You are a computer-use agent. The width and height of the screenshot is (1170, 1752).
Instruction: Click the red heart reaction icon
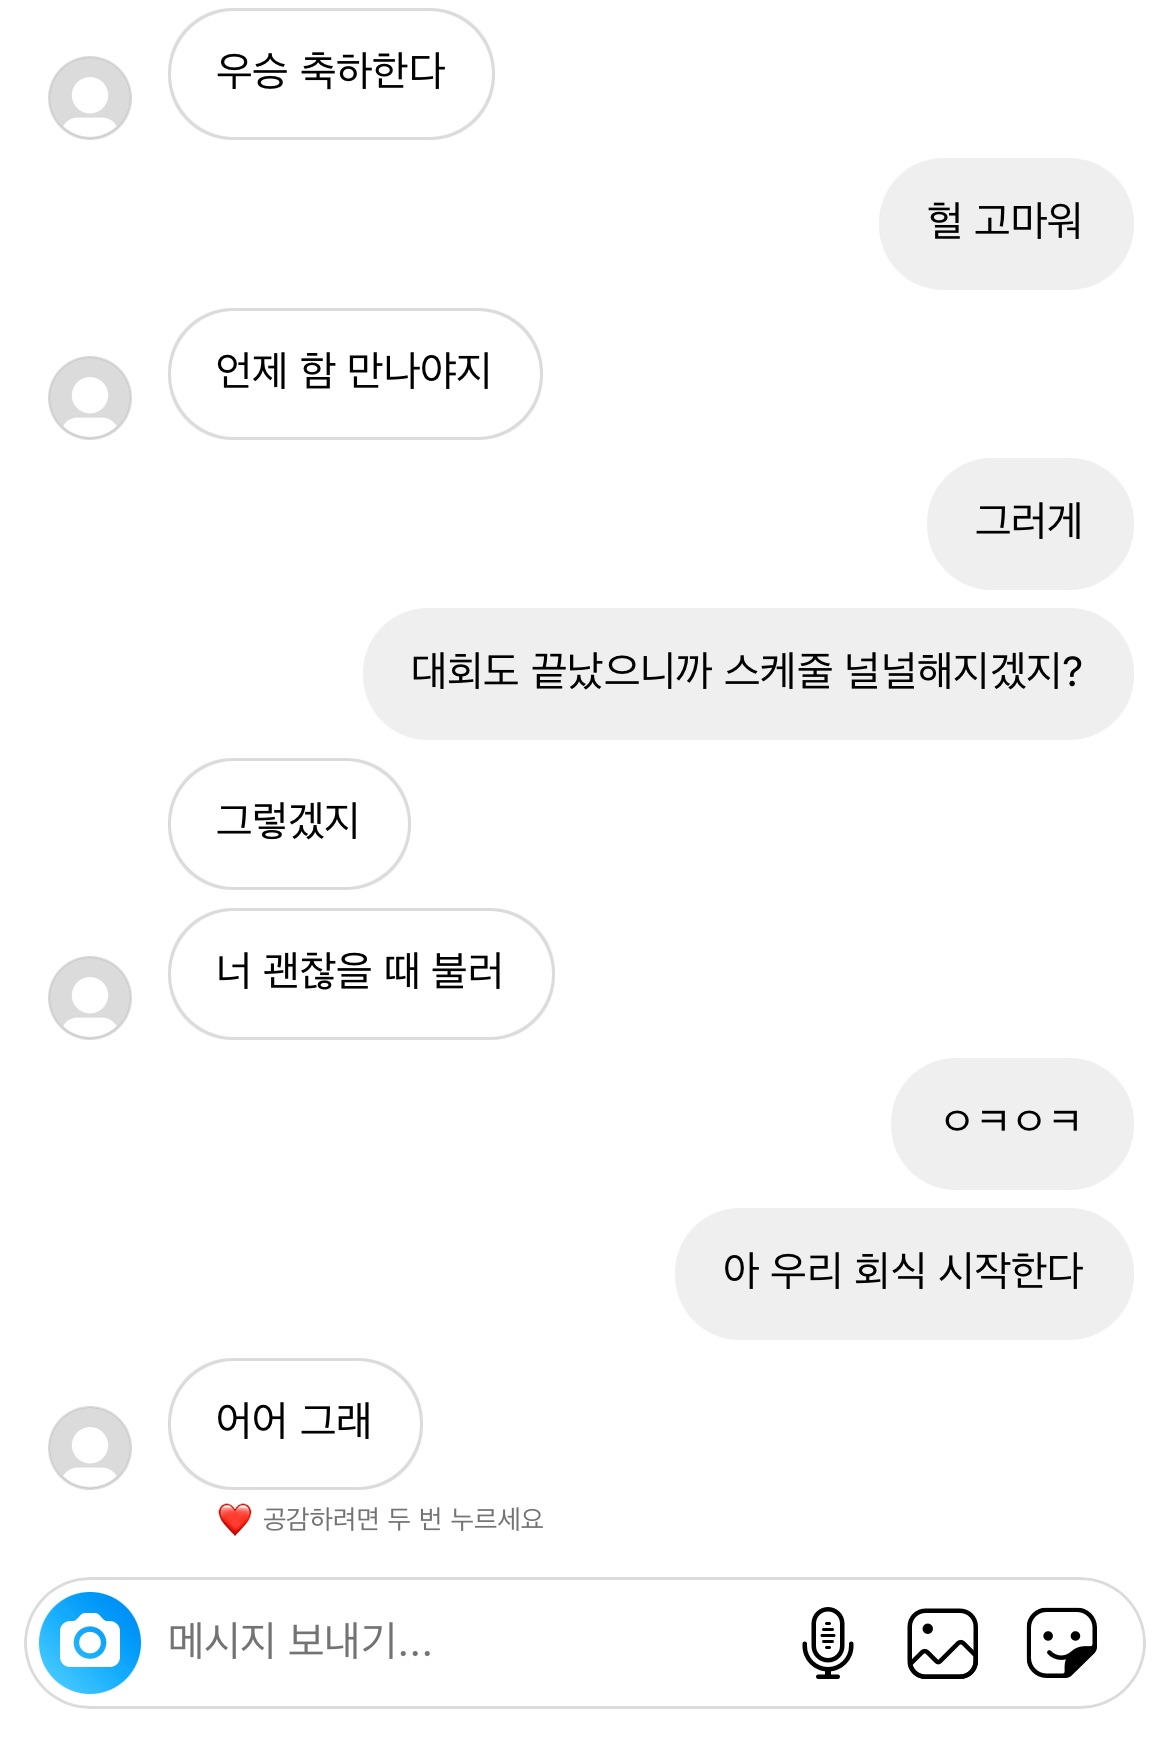click(234, 1519)
